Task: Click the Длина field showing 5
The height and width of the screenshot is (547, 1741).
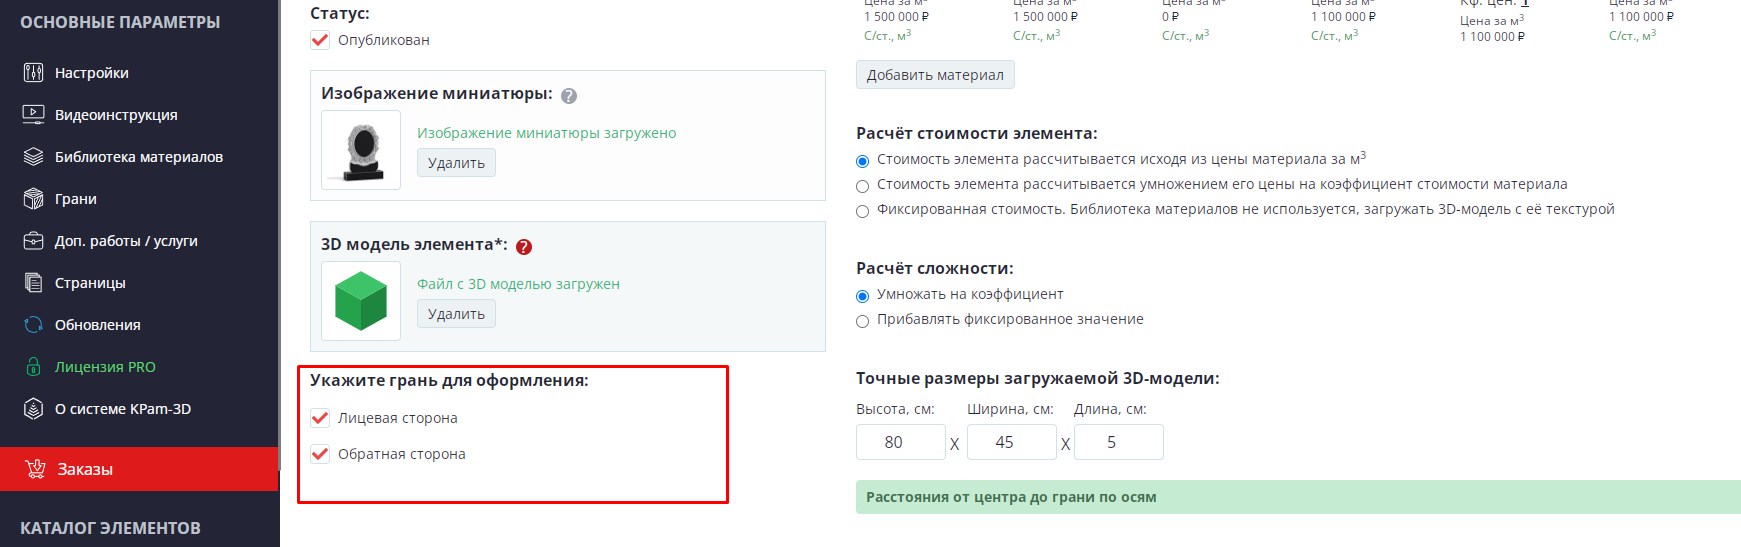Action: click(x=1118, y=442)
